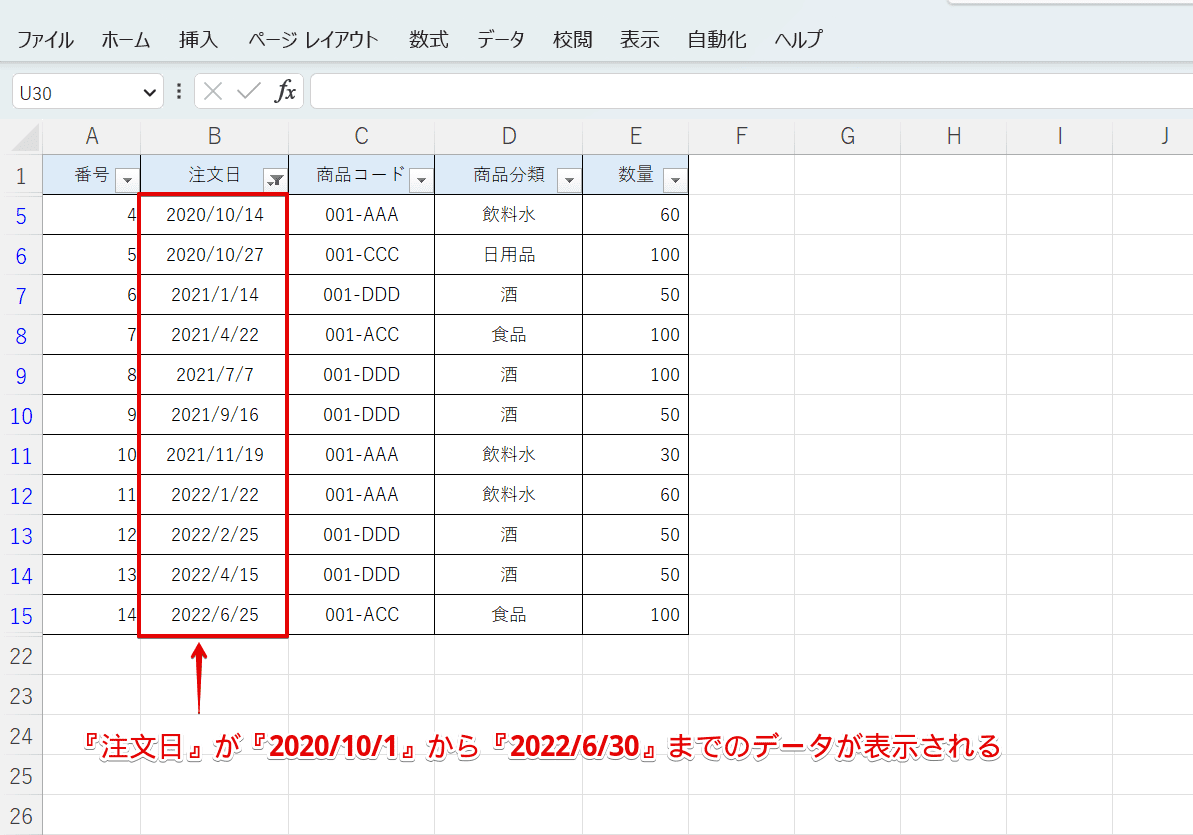
Task: Select column C header
Action: (x=361, y=136)
